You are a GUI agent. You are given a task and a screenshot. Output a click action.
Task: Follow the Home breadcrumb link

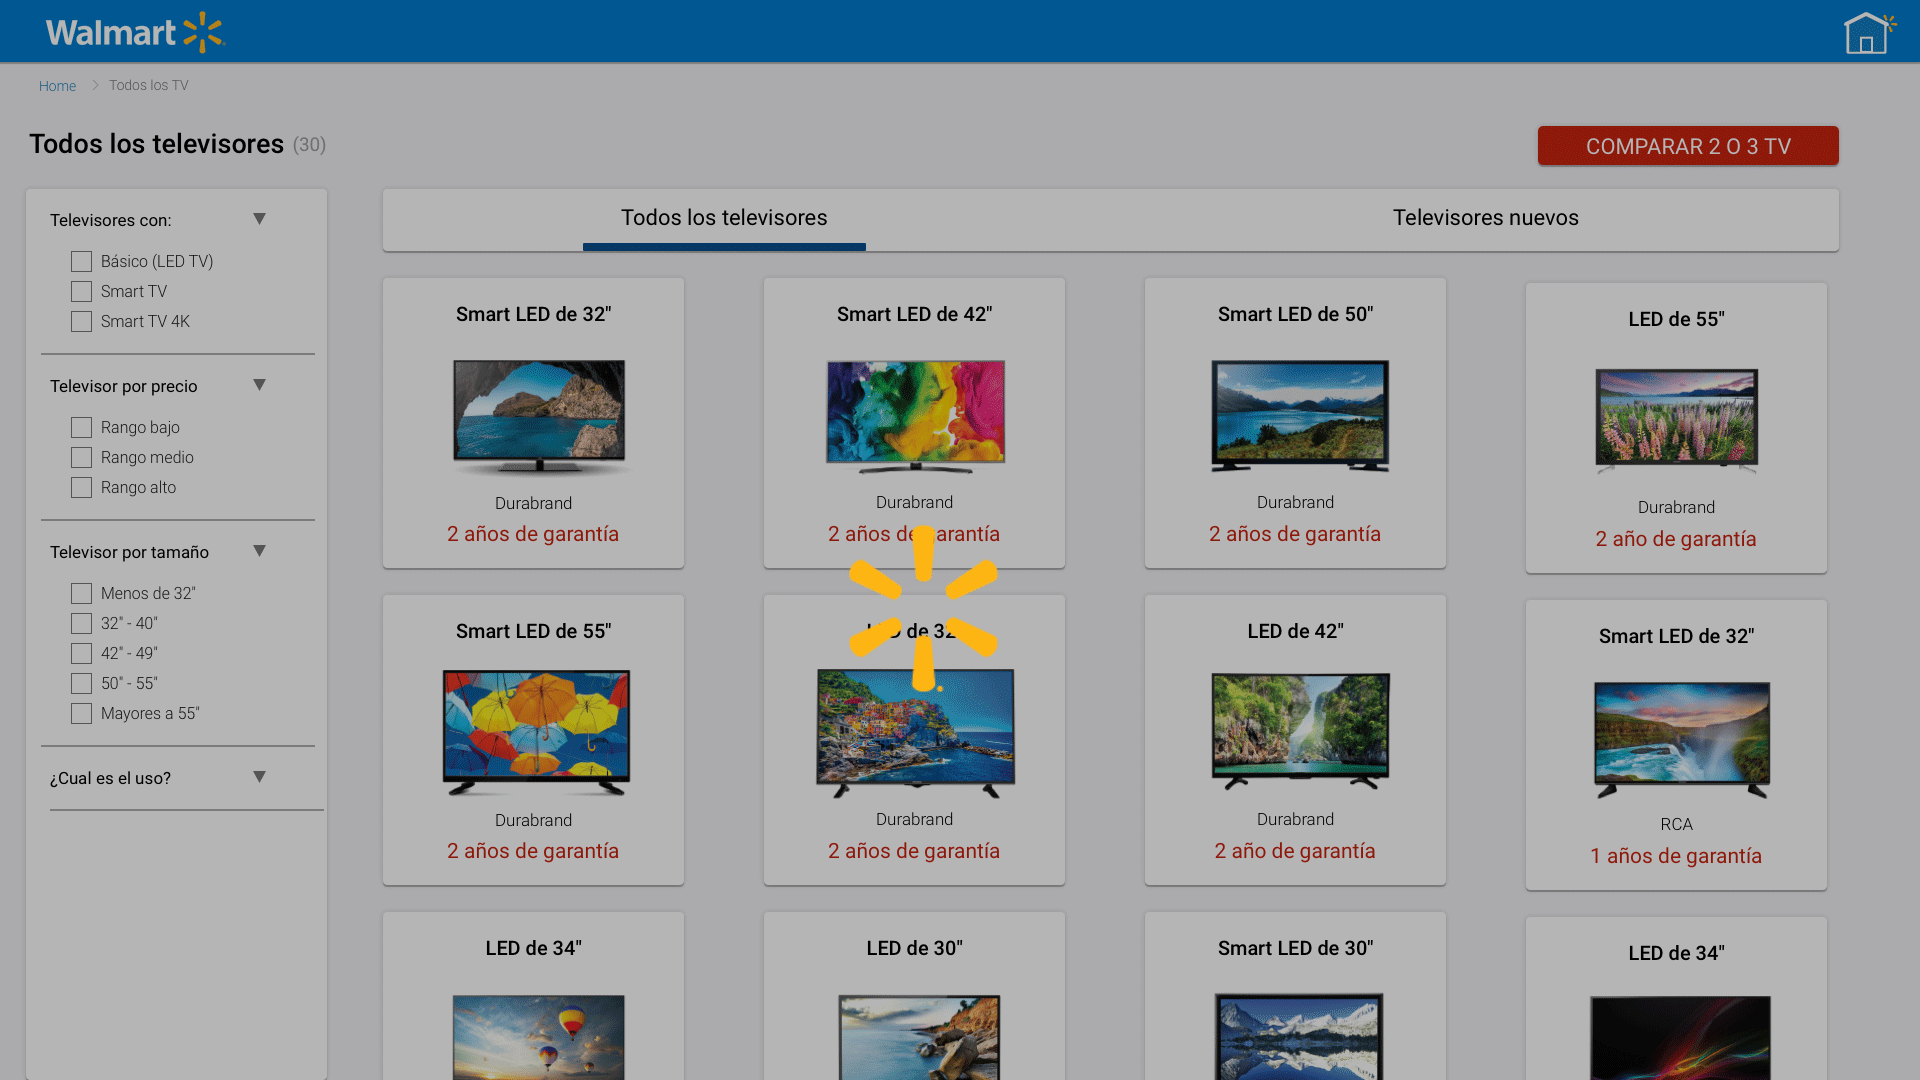(x=57, y=86)
